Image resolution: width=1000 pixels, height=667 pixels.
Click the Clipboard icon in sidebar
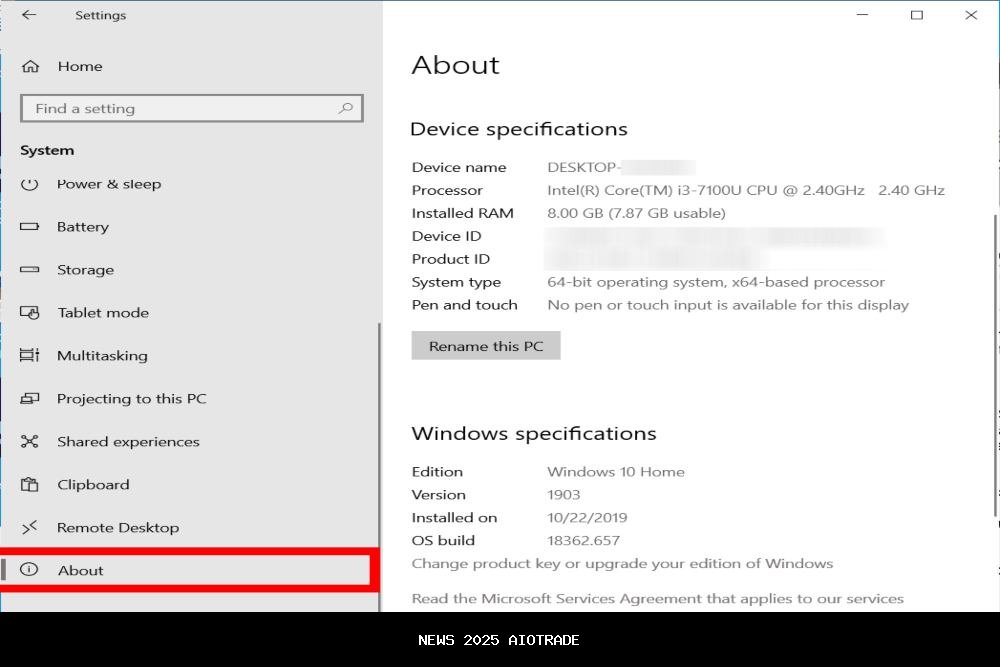(30, 485)
